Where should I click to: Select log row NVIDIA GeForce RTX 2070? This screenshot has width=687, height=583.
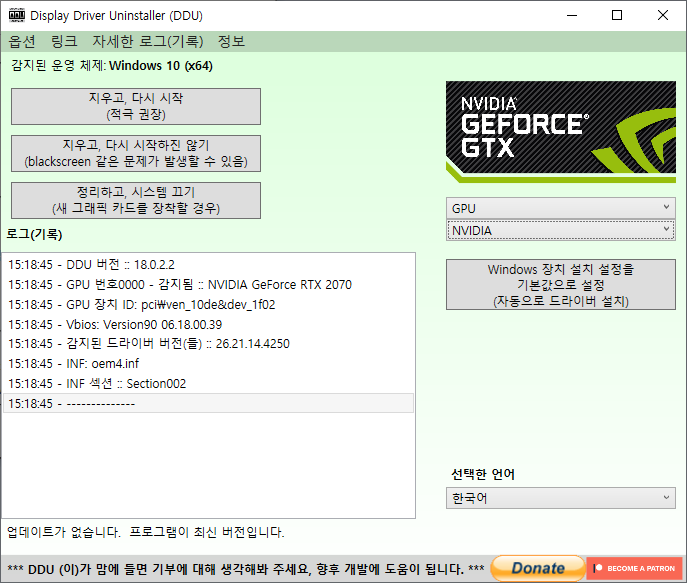coord(208,285)
